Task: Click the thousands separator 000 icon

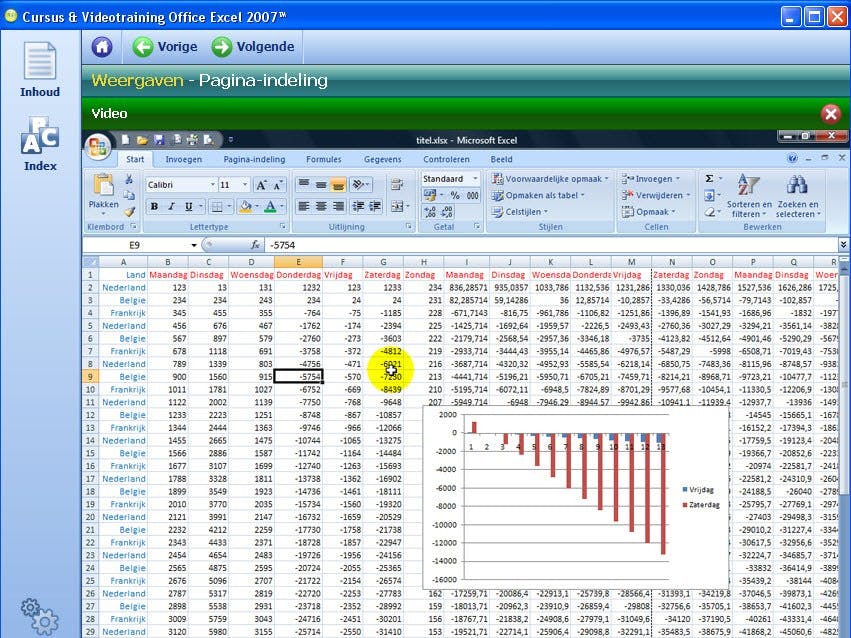Action: pos(472,195)
